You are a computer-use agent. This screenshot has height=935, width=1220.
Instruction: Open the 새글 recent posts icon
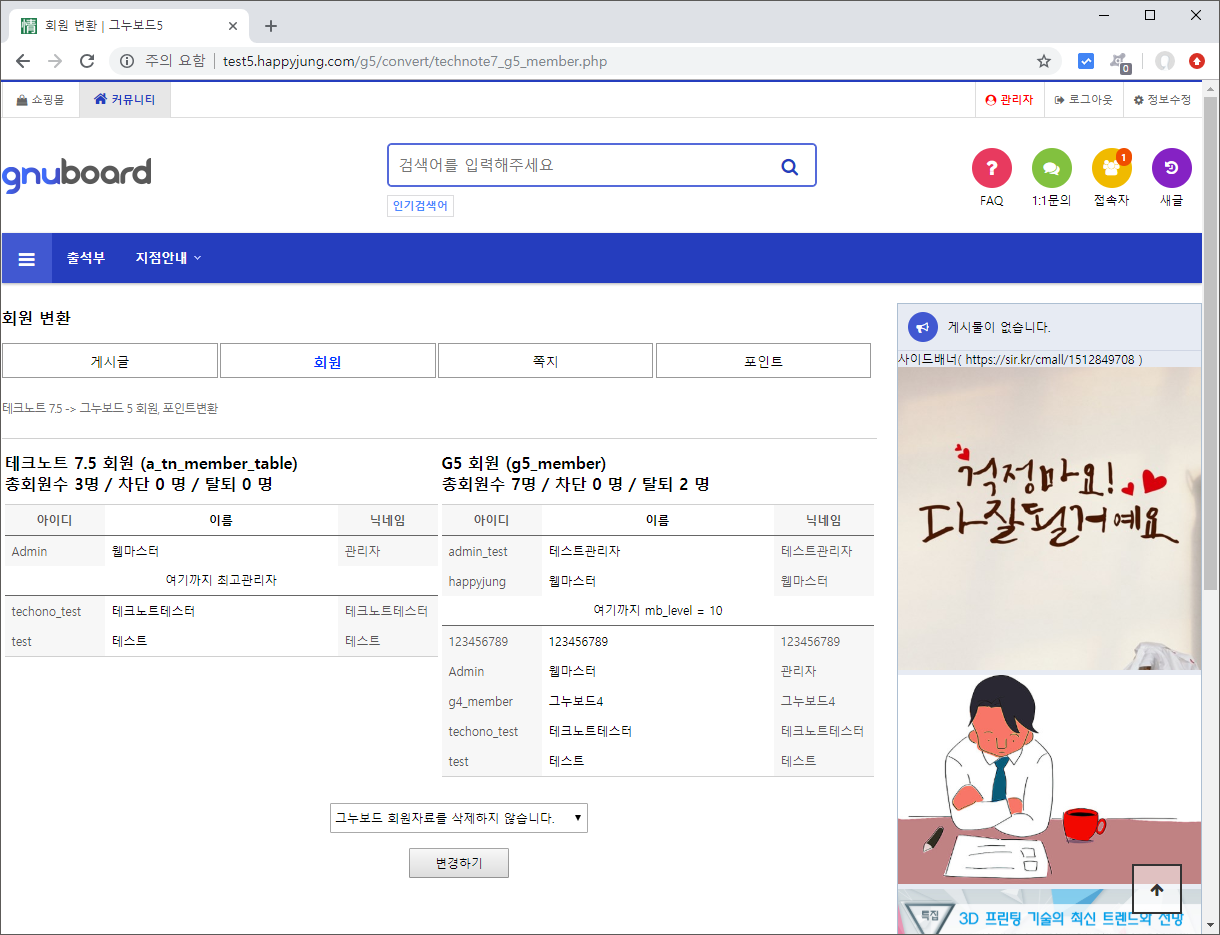point(1171,168)
